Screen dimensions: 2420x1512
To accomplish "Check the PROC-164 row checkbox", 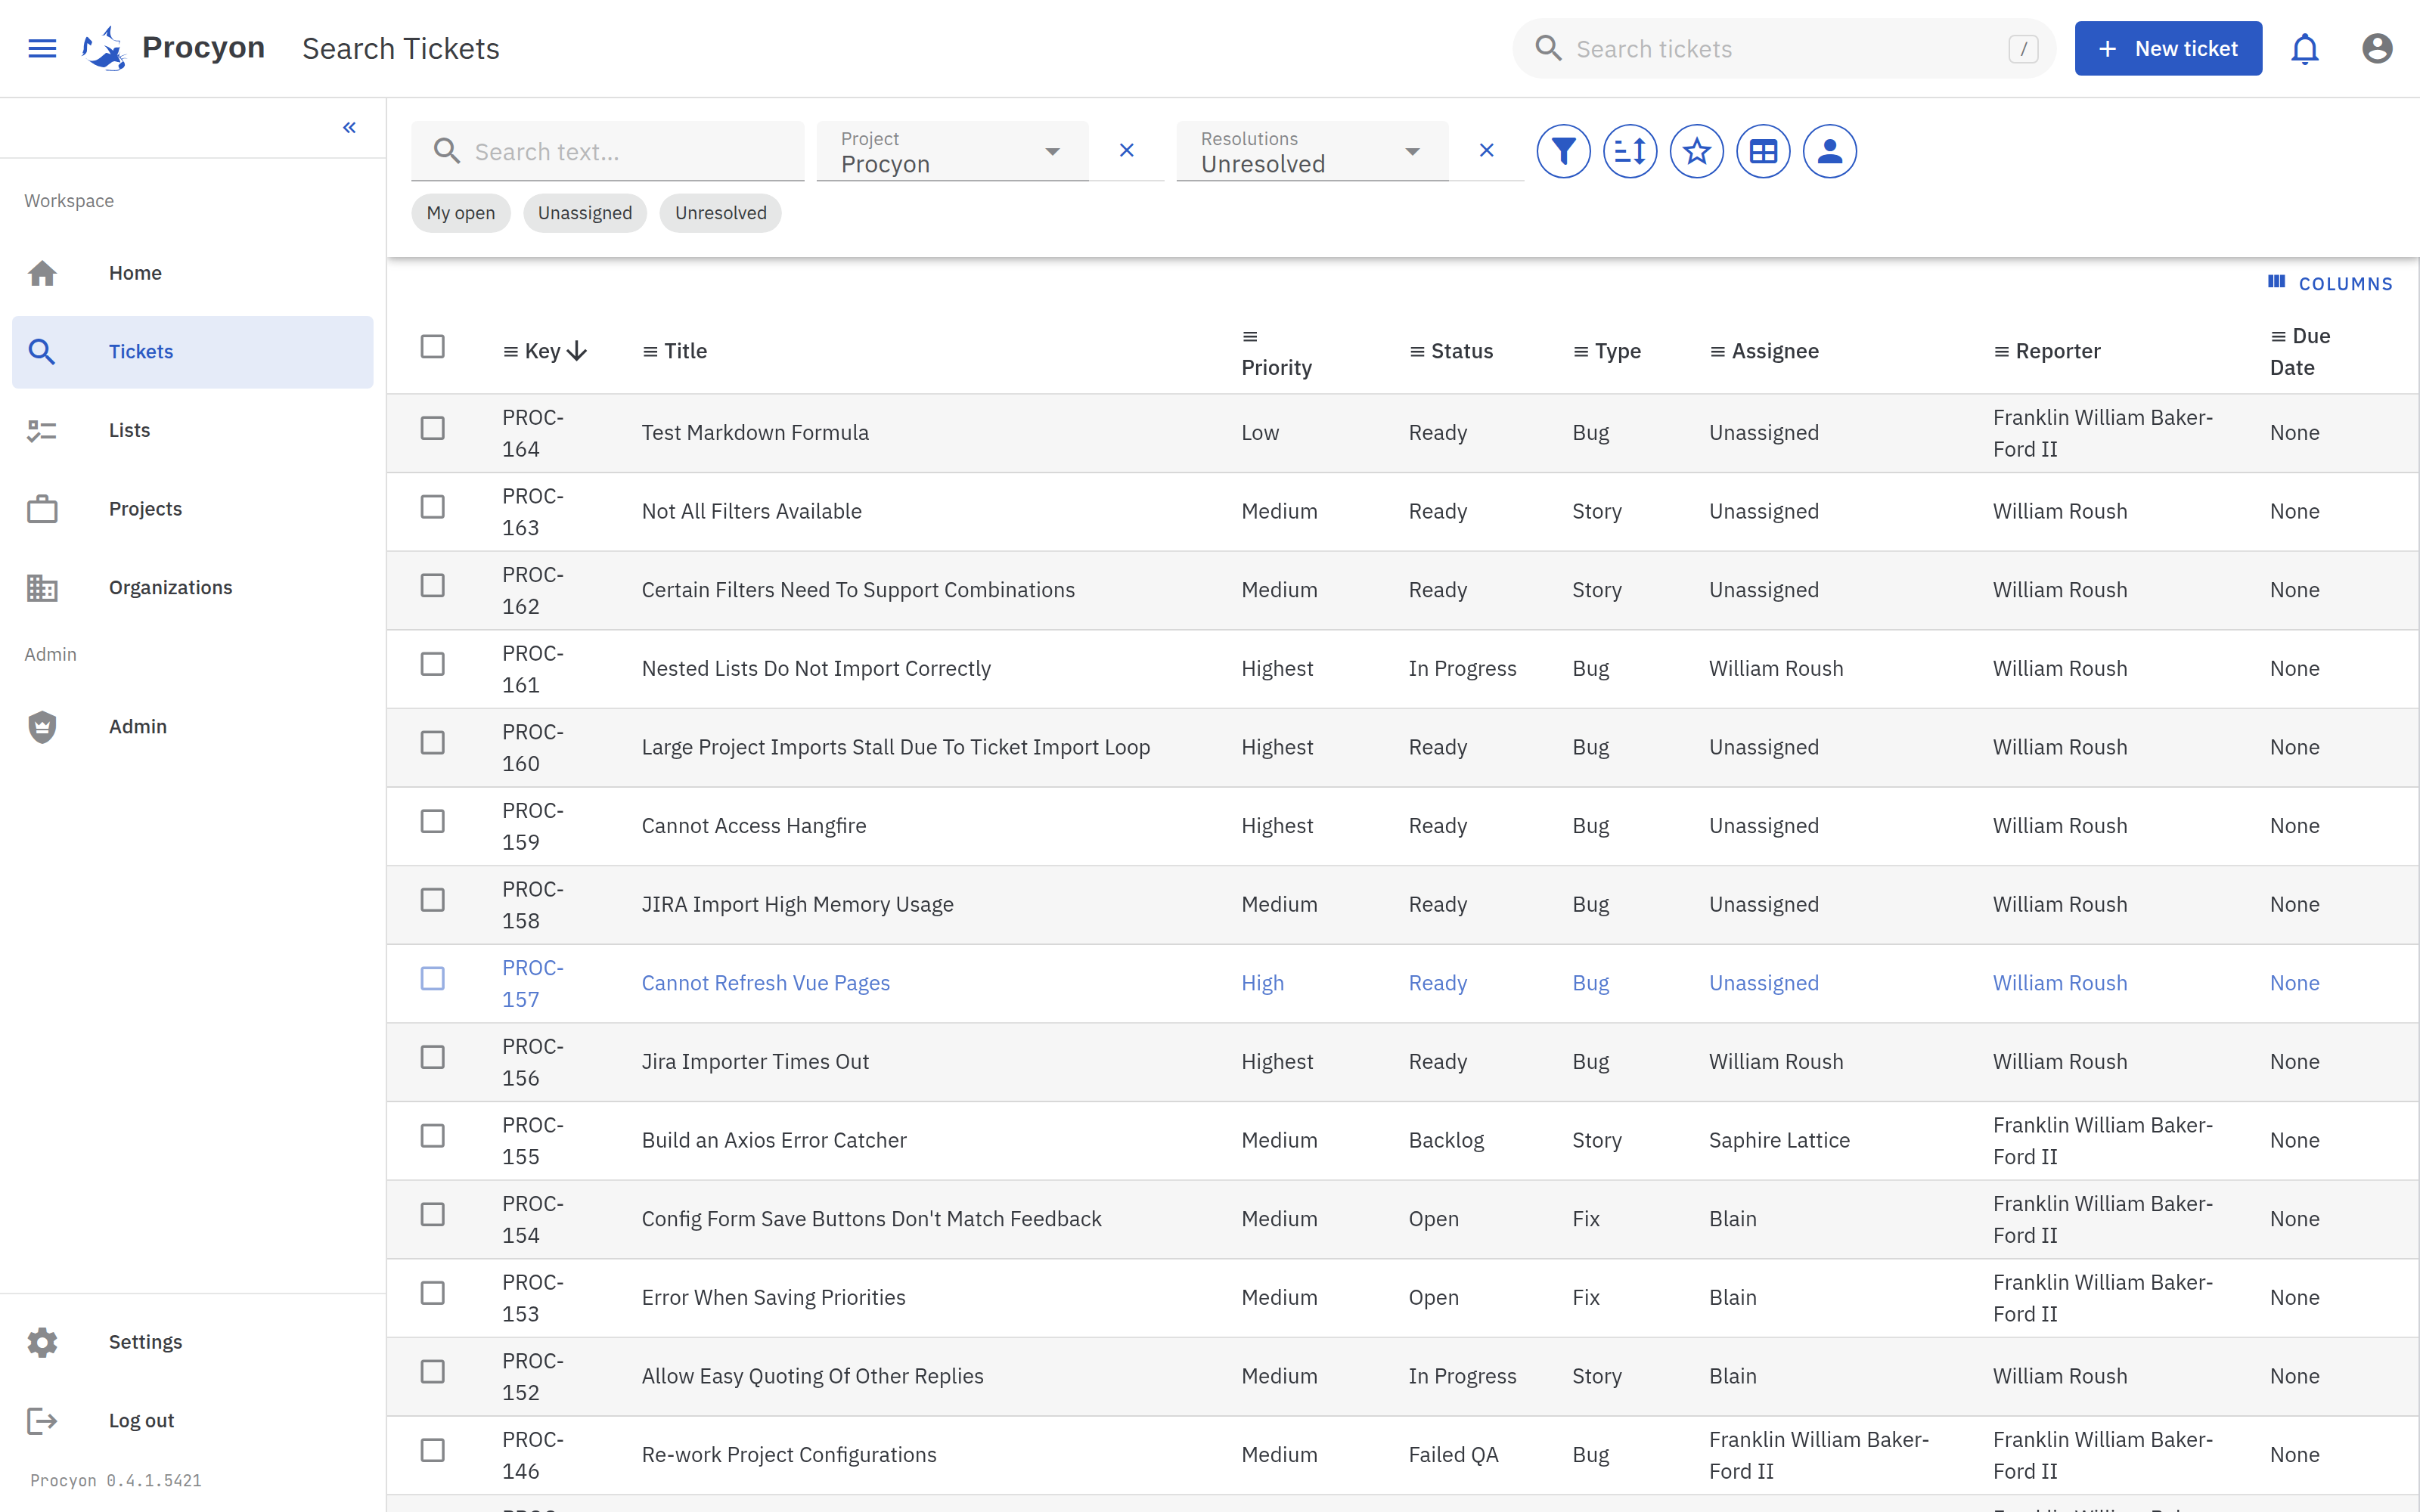I will pos(433,428).
